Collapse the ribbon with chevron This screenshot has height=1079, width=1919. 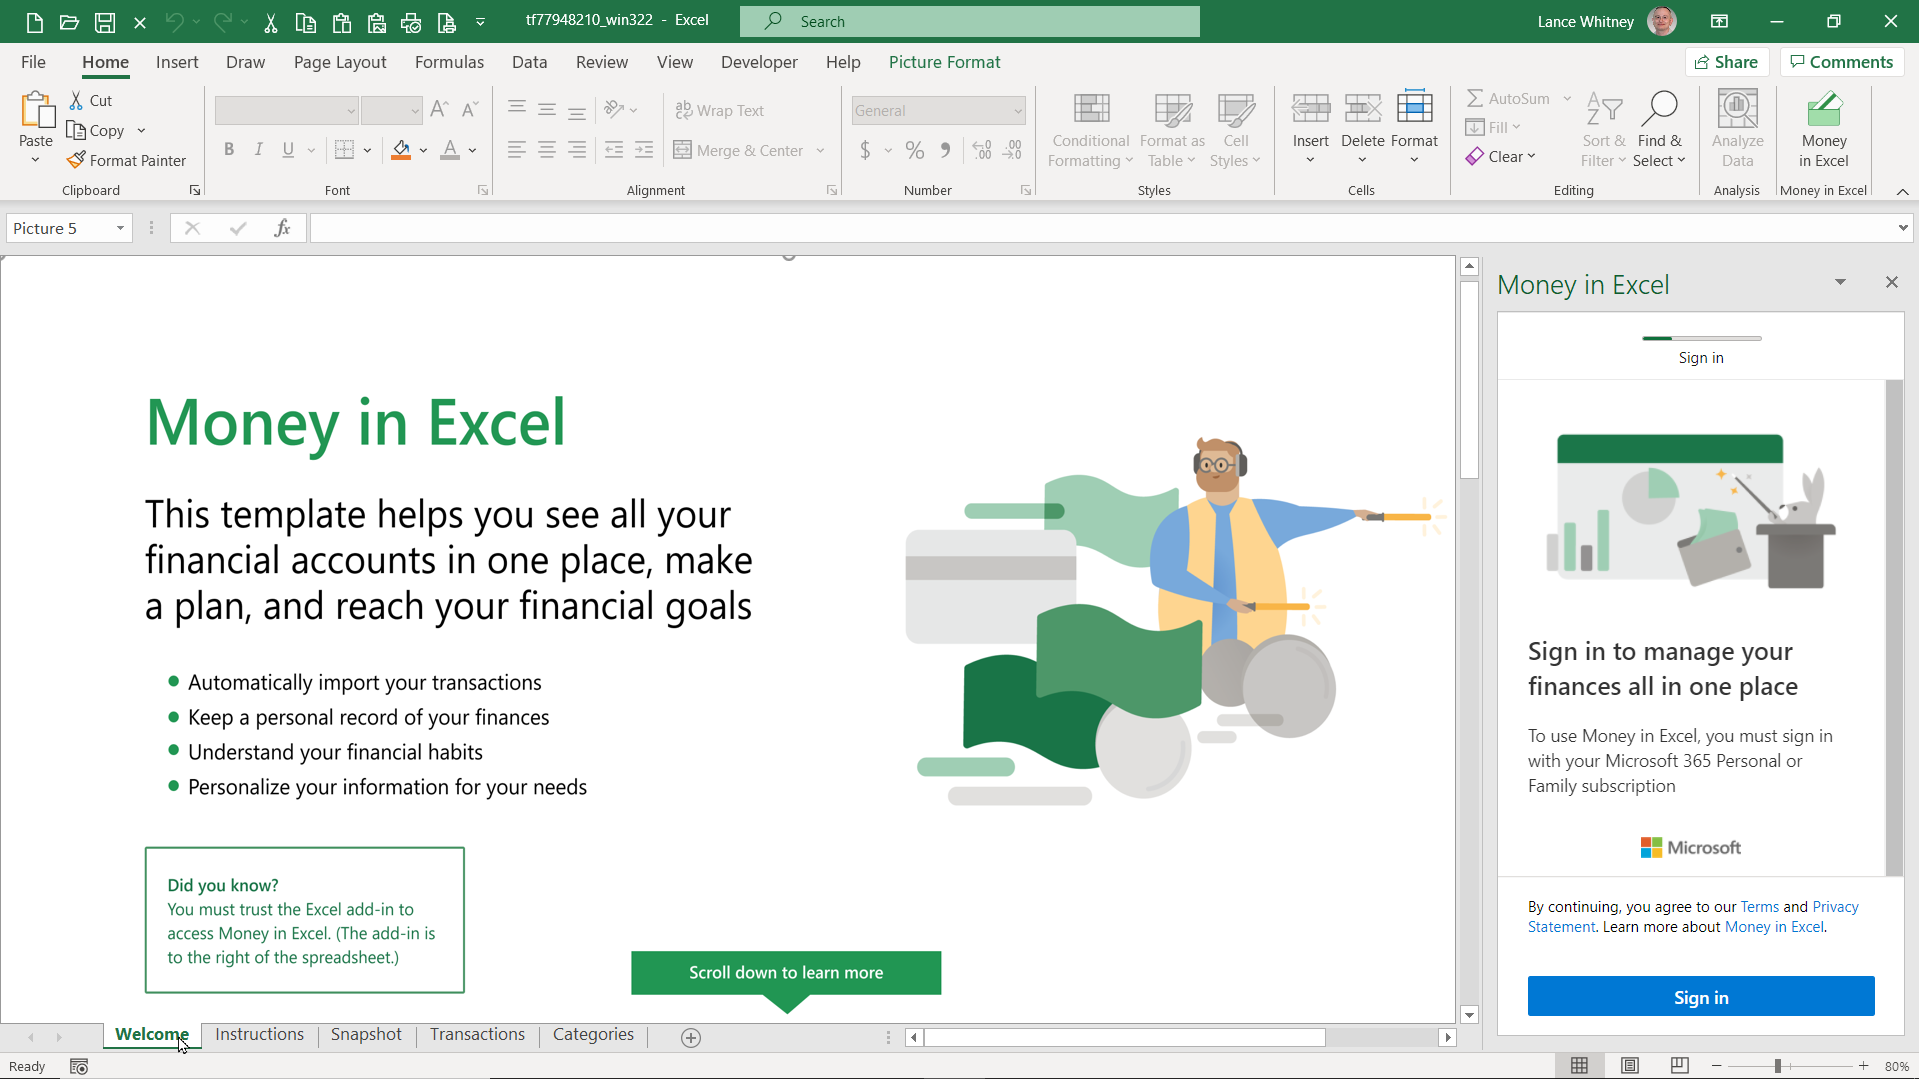1902,191
